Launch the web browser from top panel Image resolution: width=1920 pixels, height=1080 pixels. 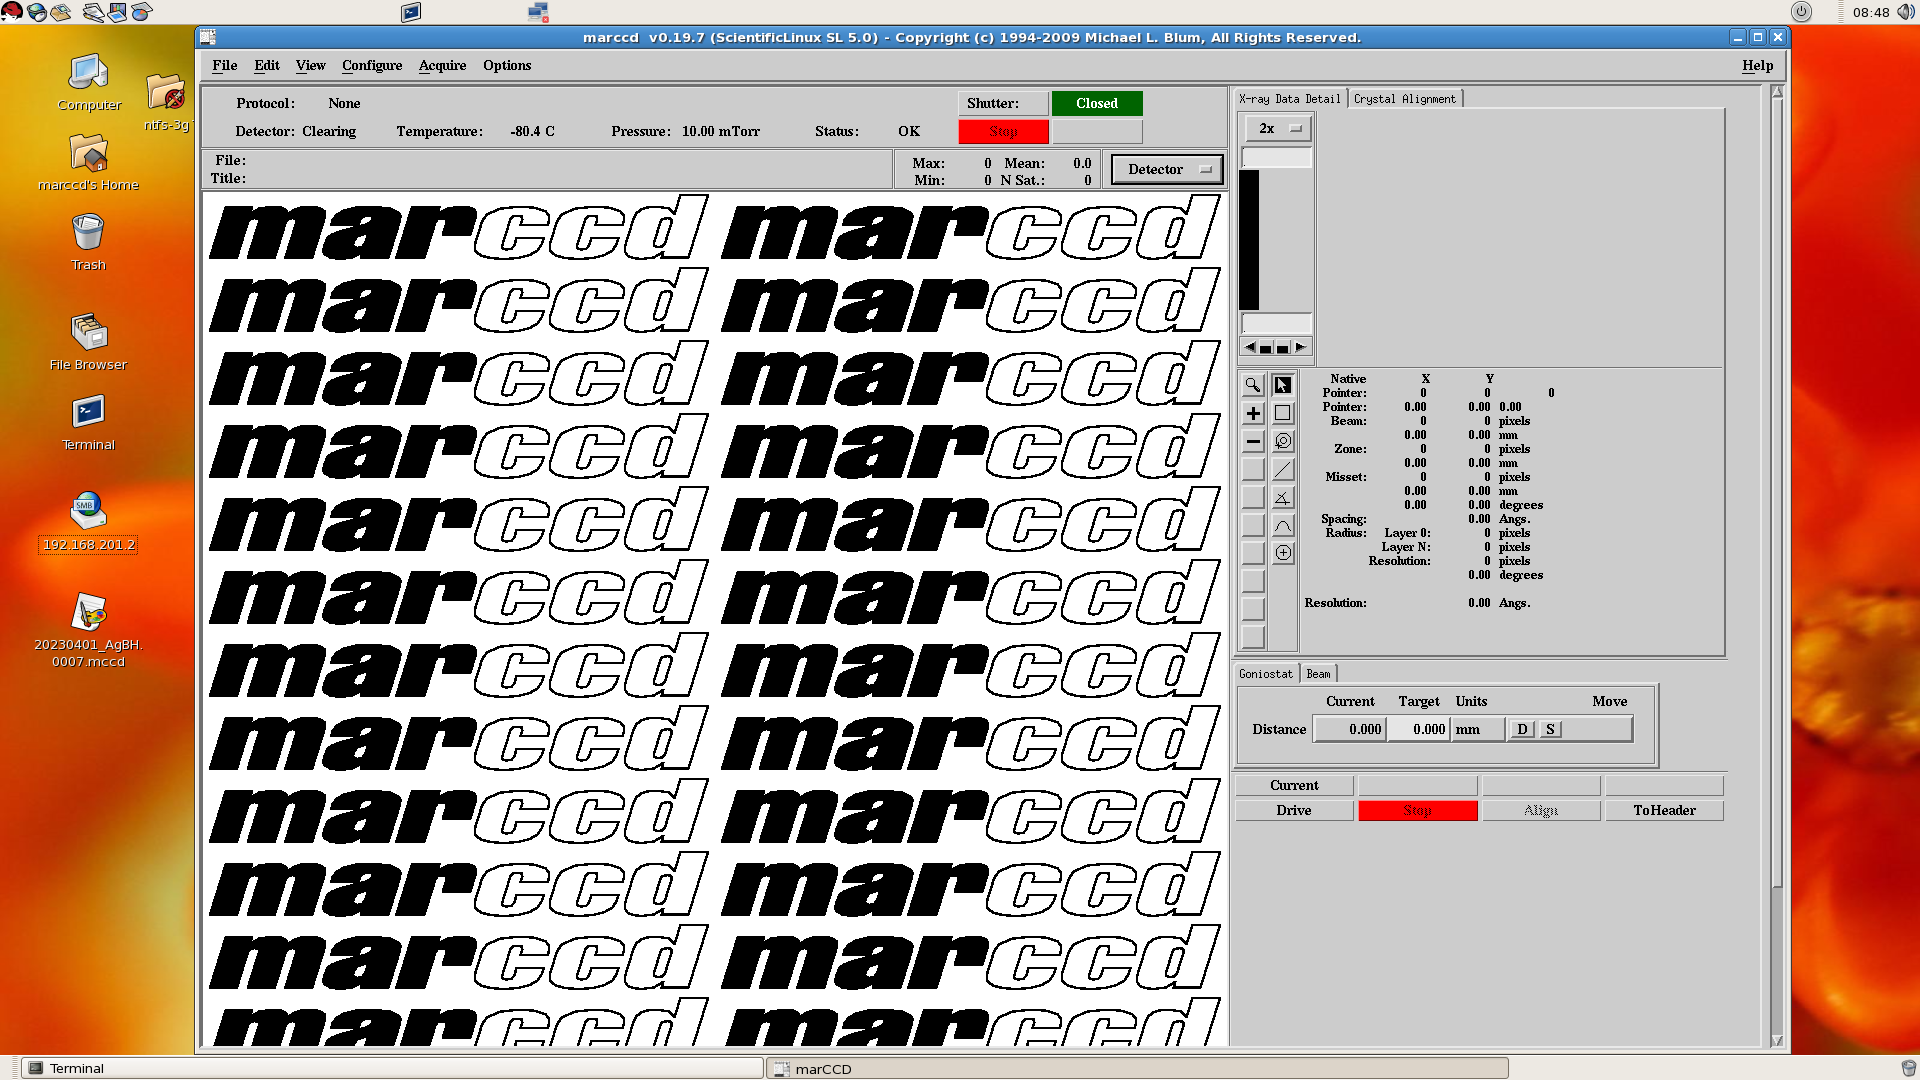point(37,12)
